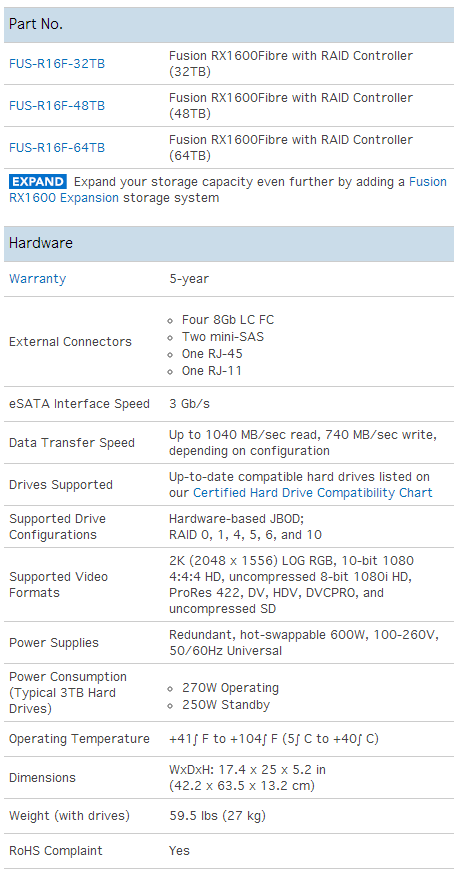Click the Data Transfer Speed row label
Viewport: 458px width, 873px height.
(72, 443)
